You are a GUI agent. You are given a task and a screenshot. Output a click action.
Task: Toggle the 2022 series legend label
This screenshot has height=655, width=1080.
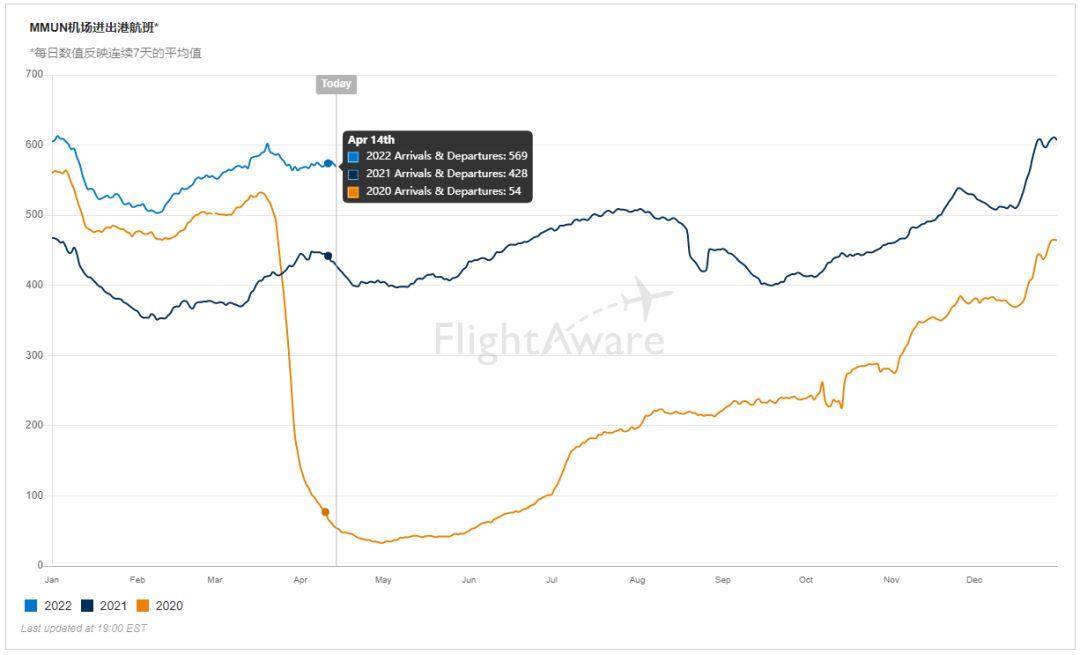(57, 605)
